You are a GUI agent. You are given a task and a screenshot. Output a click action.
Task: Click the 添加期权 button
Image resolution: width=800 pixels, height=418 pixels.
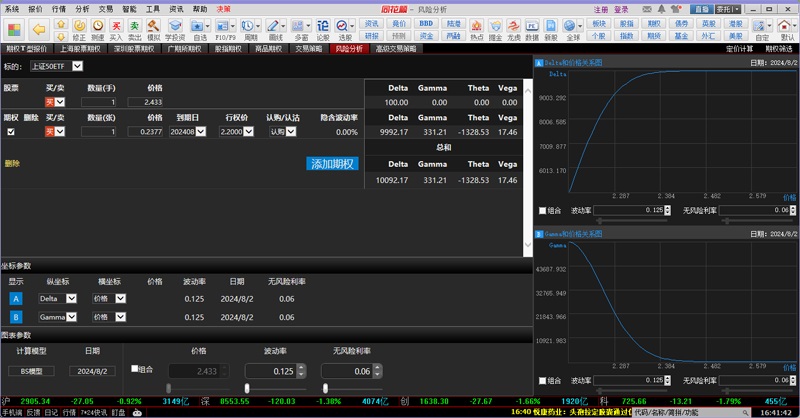coord(332,164)
